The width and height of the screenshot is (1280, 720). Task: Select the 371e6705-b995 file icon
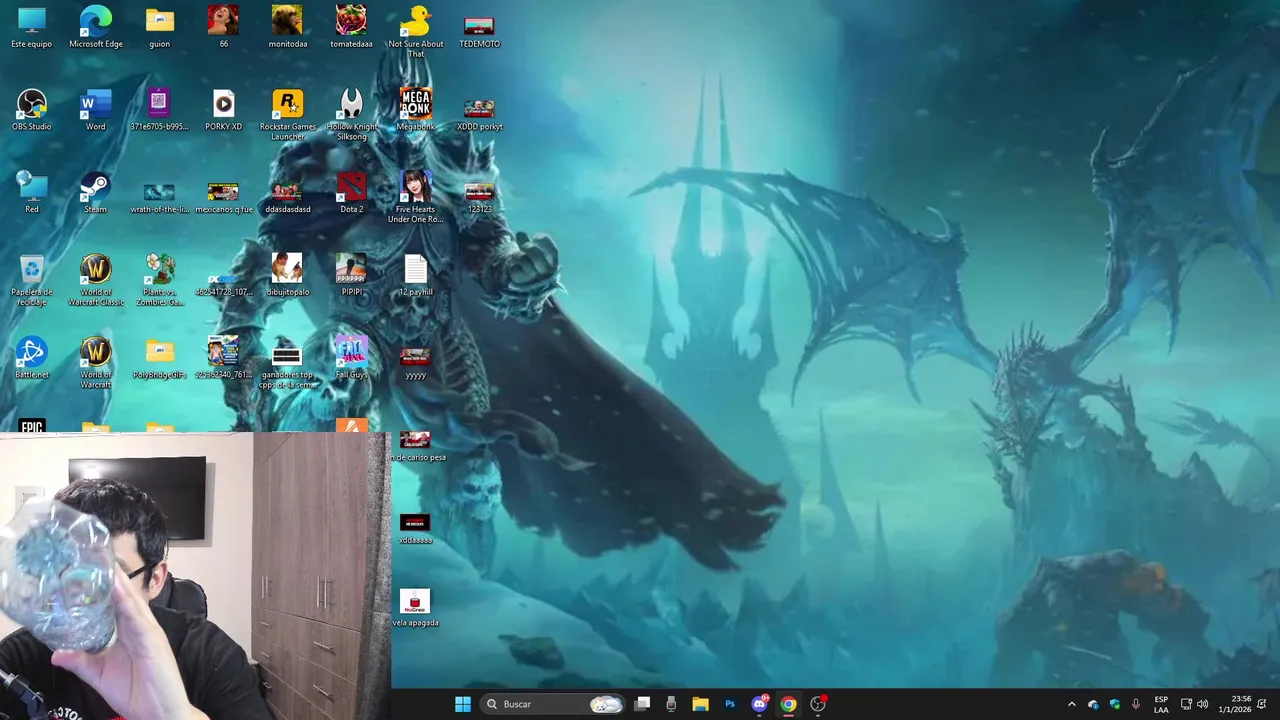pos(159,110)
